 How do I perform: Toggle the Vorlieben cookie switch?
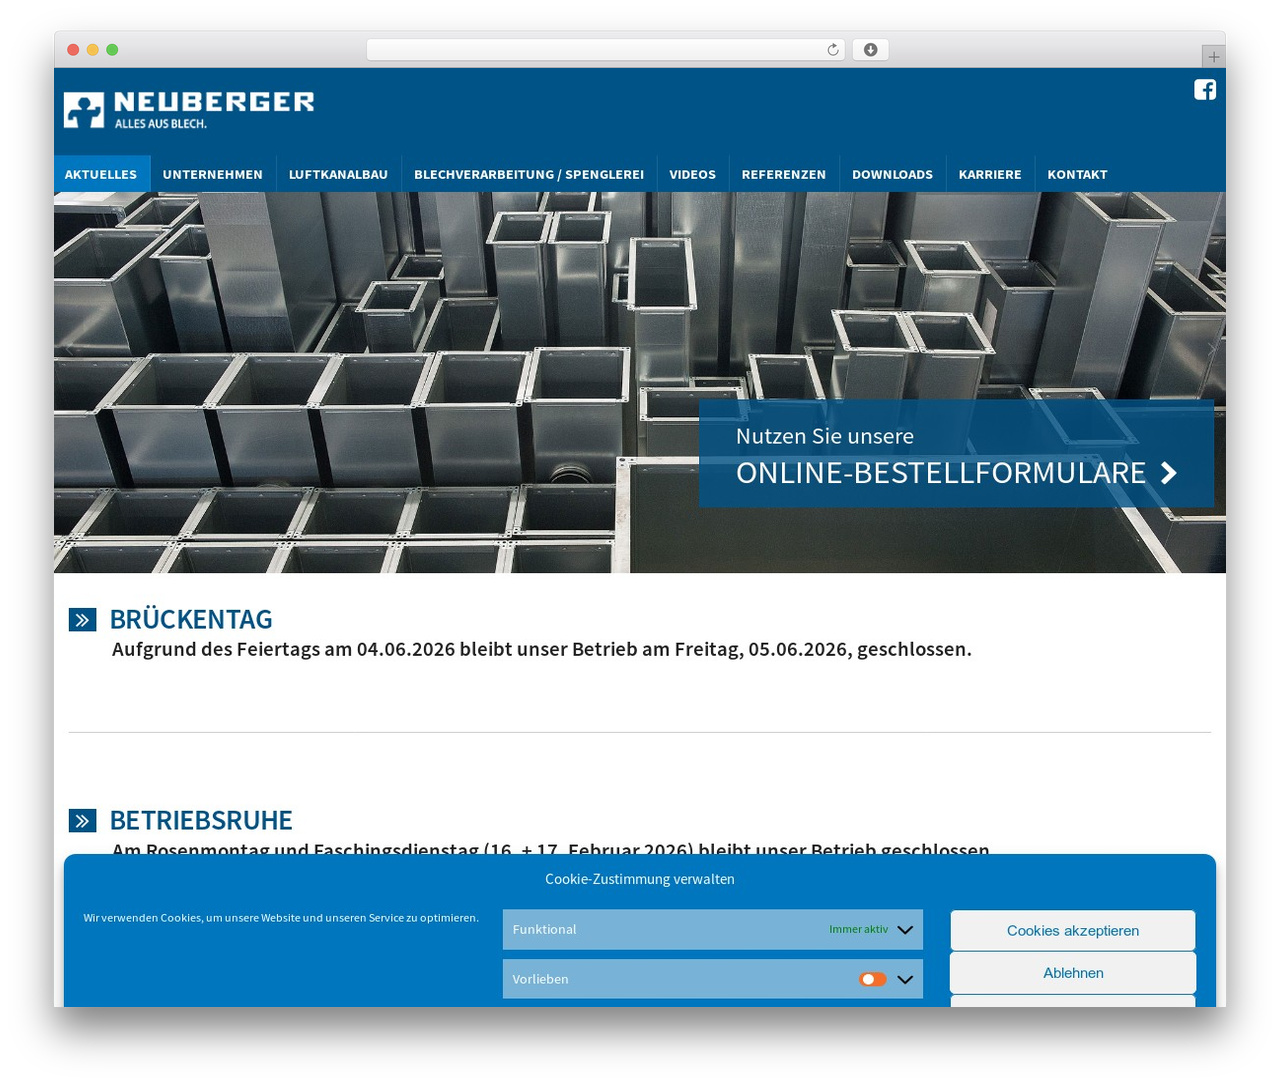[872, 979]
